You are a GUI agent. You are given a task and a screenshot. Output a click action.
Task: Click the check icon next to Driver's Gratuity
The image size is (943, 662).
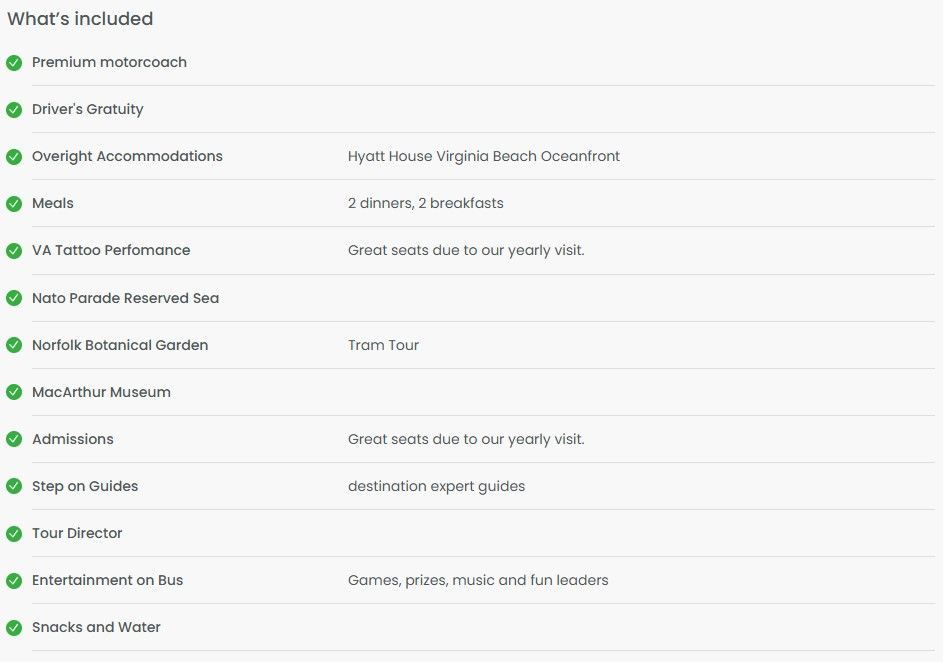point(14,109)
